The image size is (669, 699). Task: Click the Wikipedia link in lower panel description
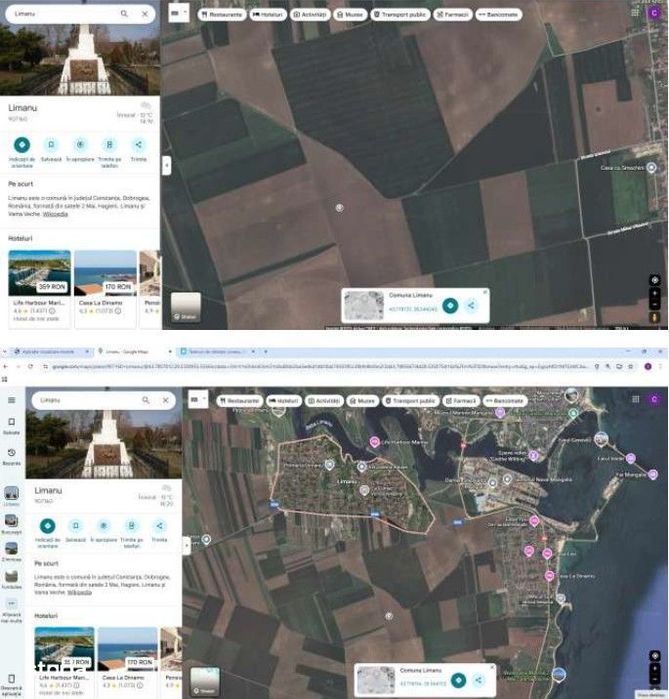79,592
